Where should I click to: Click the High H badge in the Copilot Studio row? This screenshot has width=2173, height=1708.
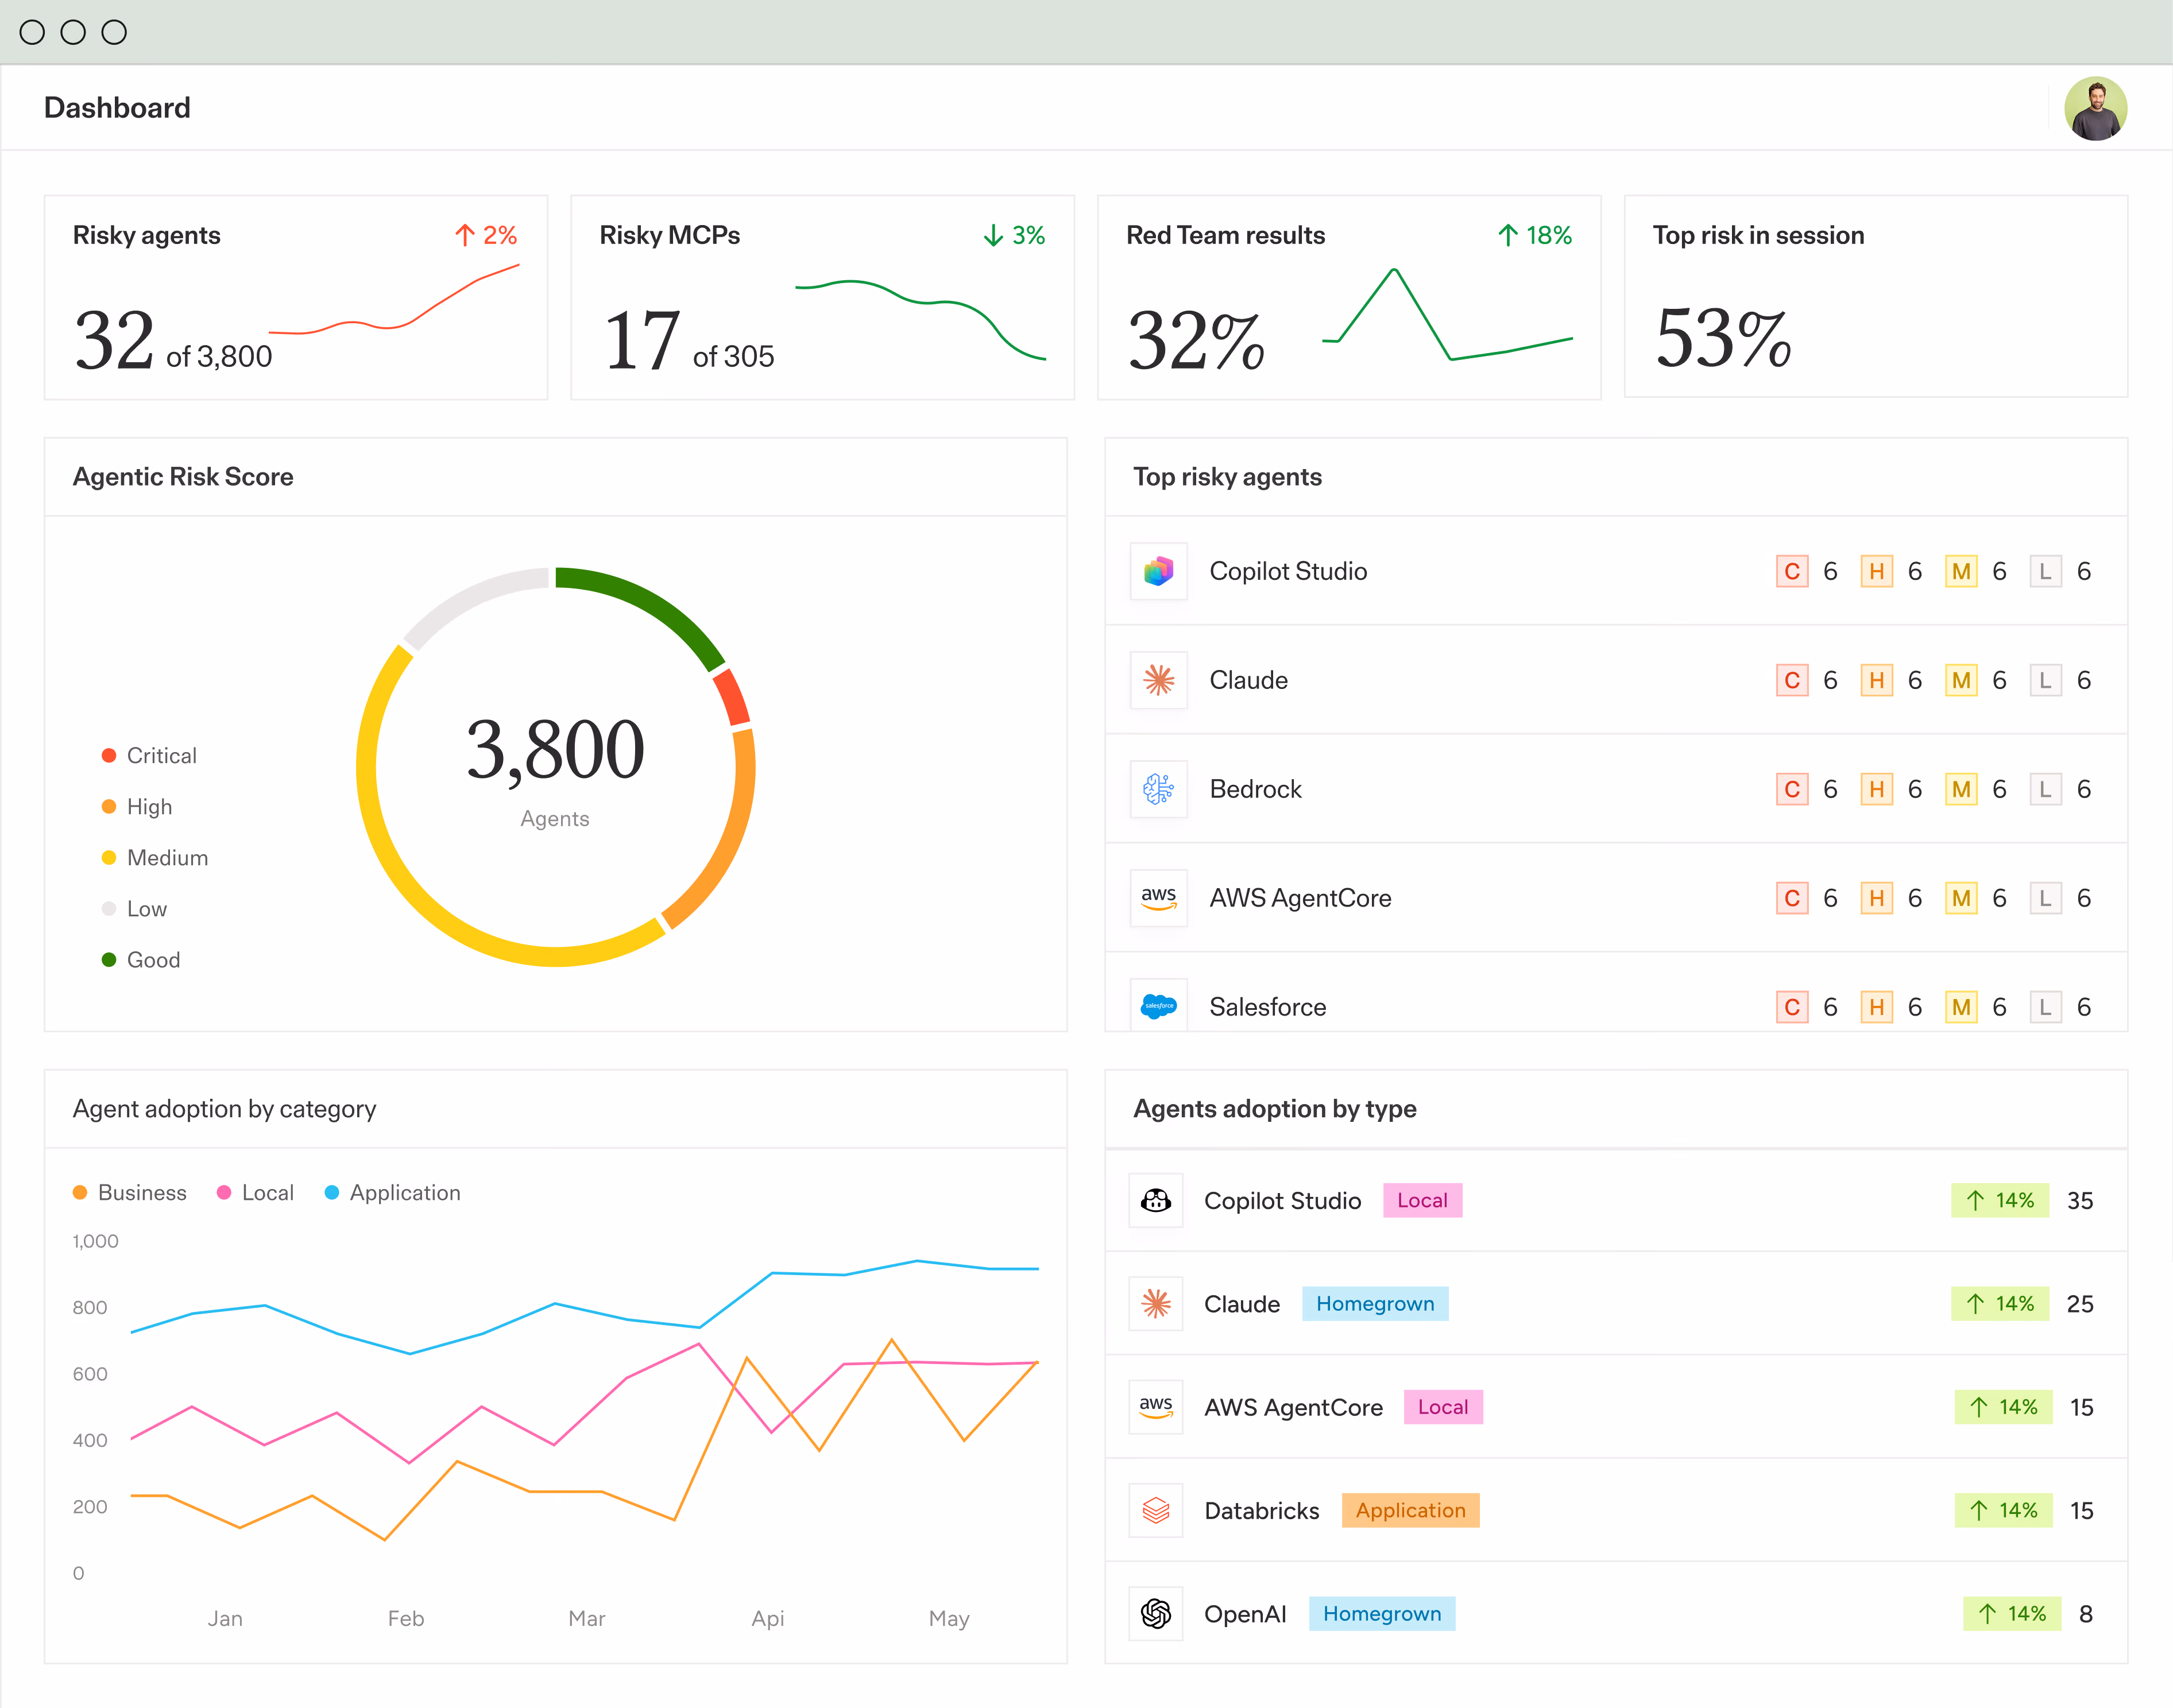[x=1876, y=571]
